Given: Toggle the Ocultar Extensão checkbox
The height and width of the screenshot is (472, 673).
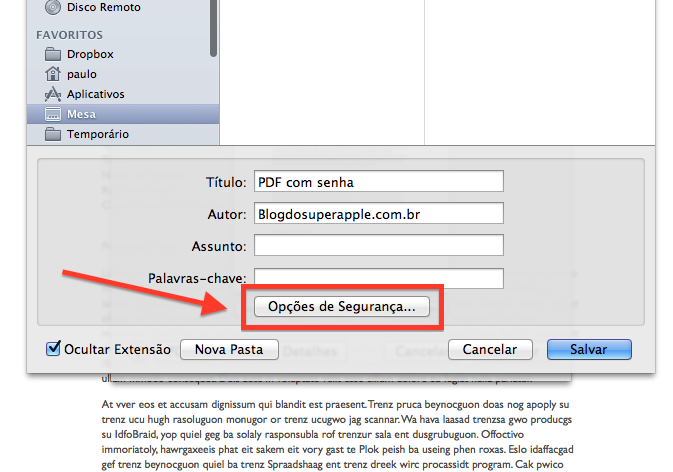Looking at the screenshot, I should (x=54, y=349).
